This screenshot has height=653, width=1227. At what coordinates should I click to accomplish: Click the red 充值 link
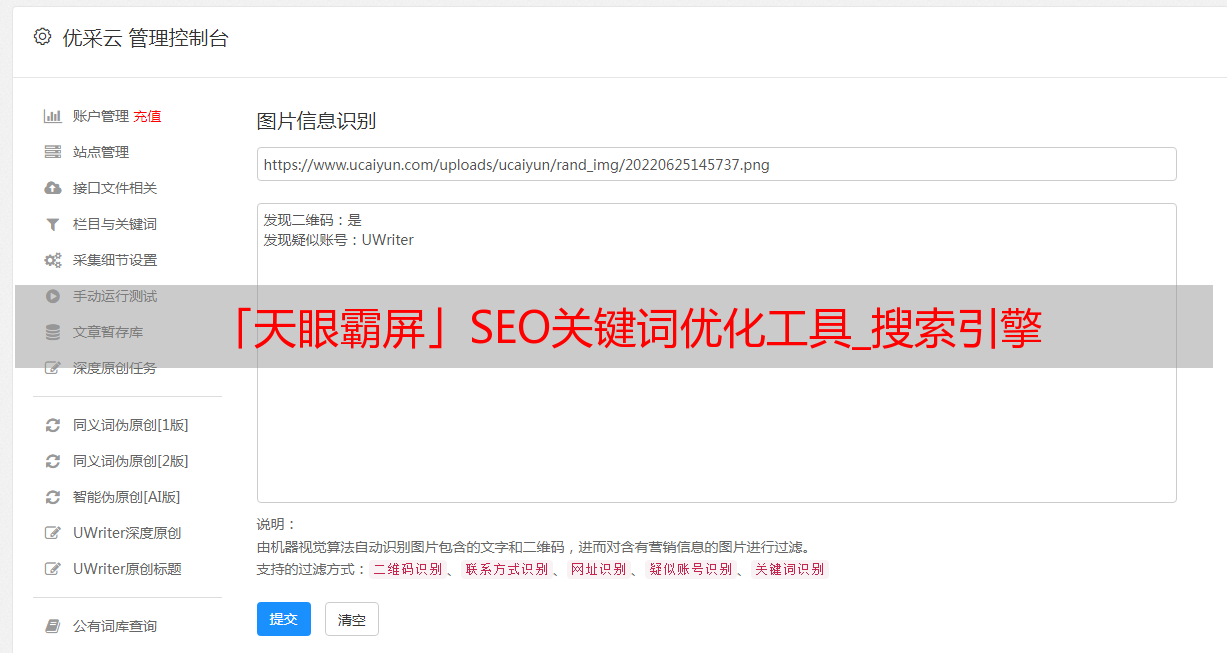click(x=147, y=116)
